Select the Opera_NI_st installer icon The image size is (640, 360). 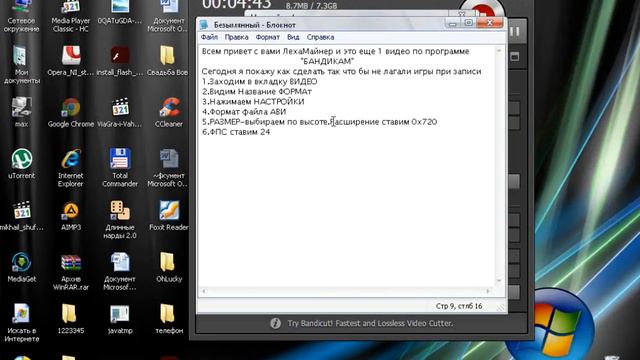point(71,56)
